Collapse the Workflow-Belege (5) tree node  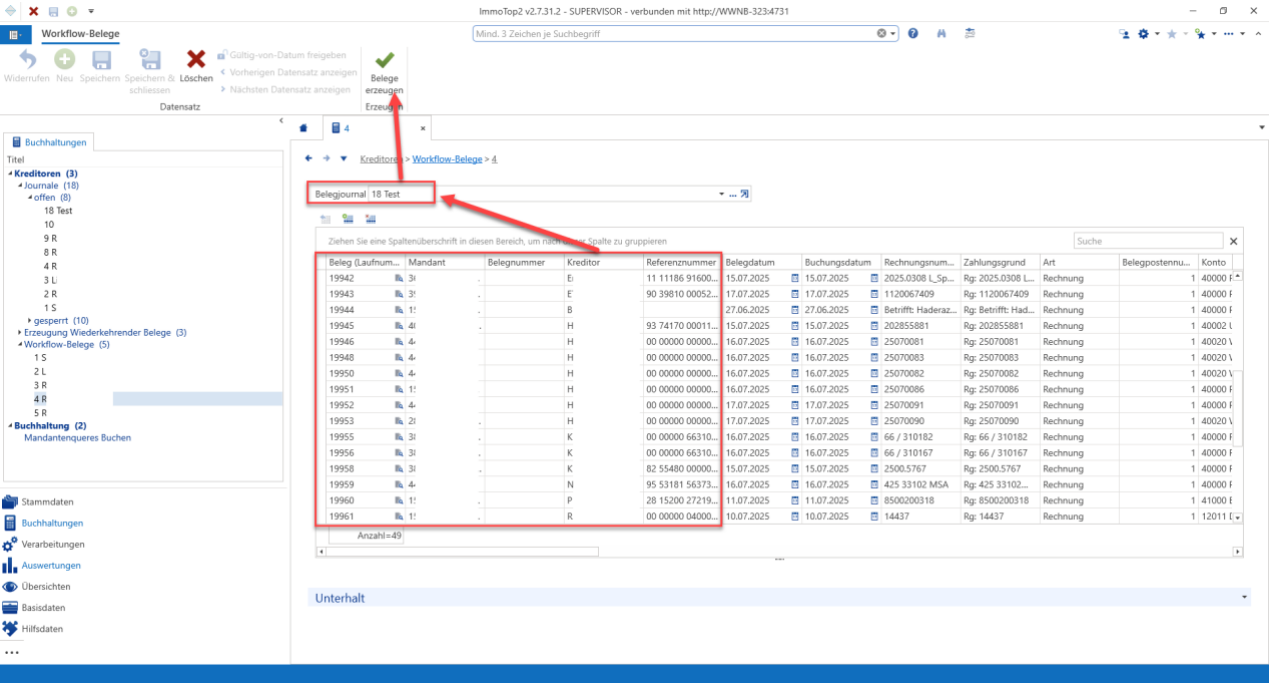(x=19, y=344)
